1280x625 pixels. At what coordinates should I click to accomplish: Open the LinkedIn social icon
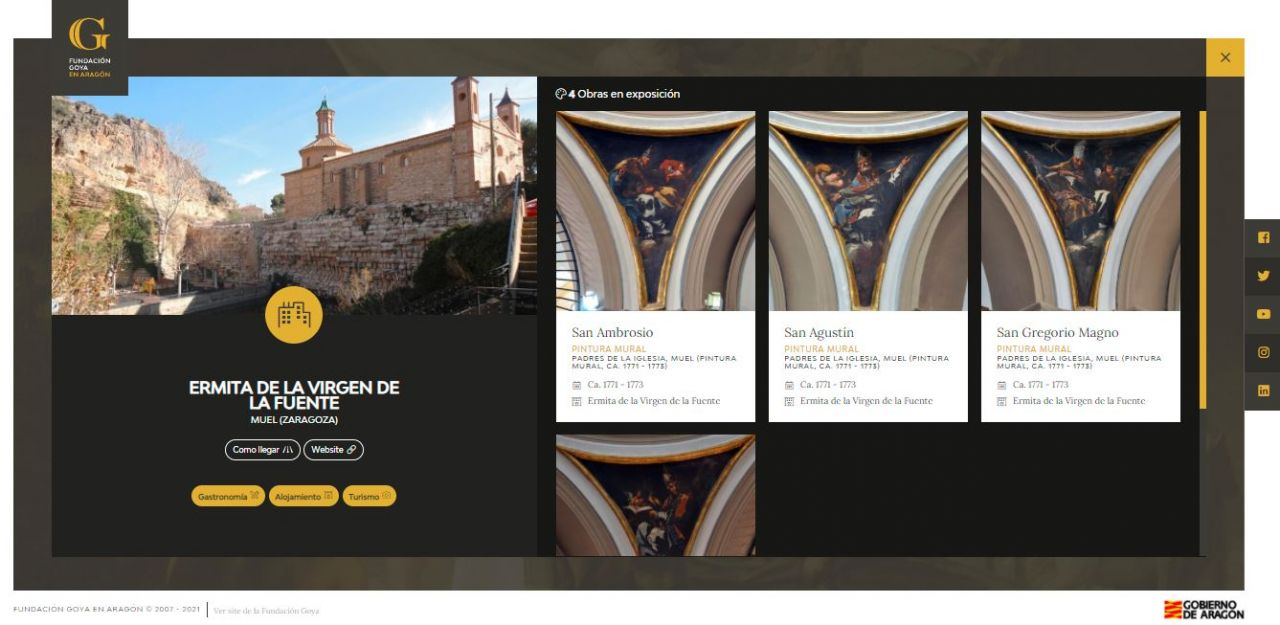coord(1263,390)
